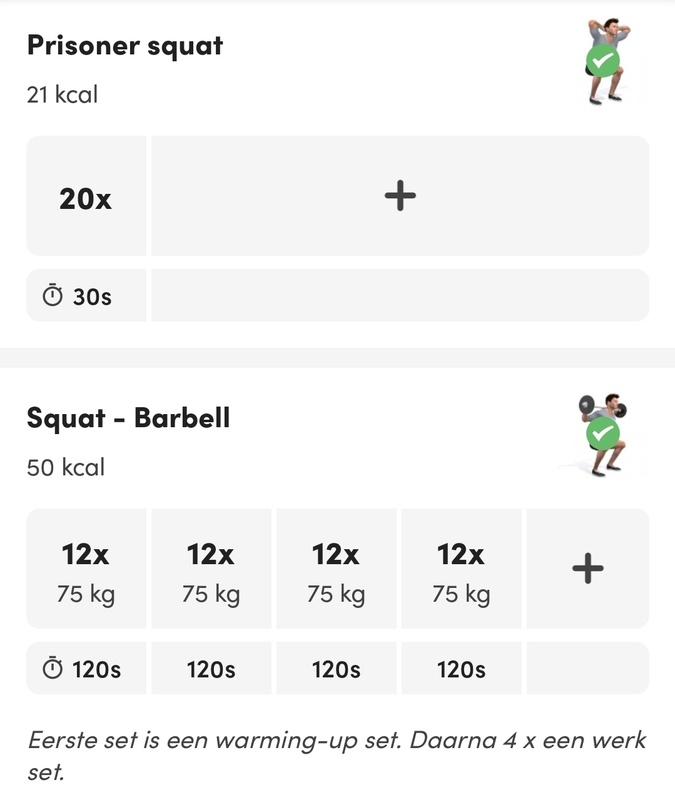Toggle the green checkmark on Squat - Barbell
This screenshot has height=800, width=675.
(x=602, y=434)
